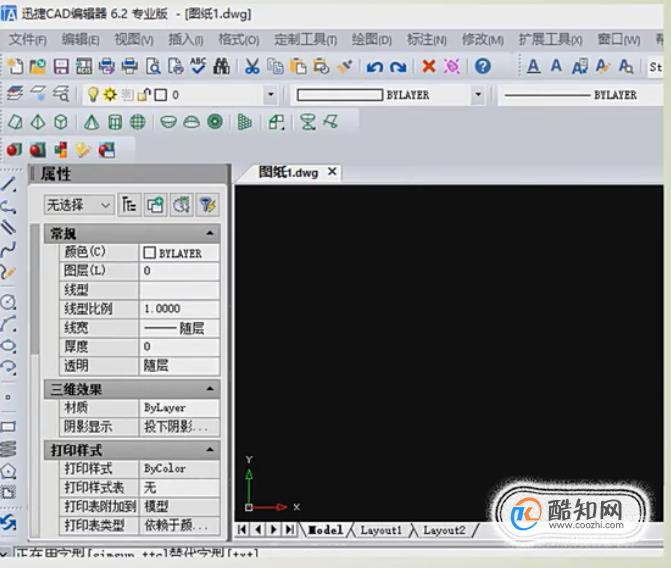Jump to last layout tab arrow
Screen dimensions: 671x568
[290, 529]
